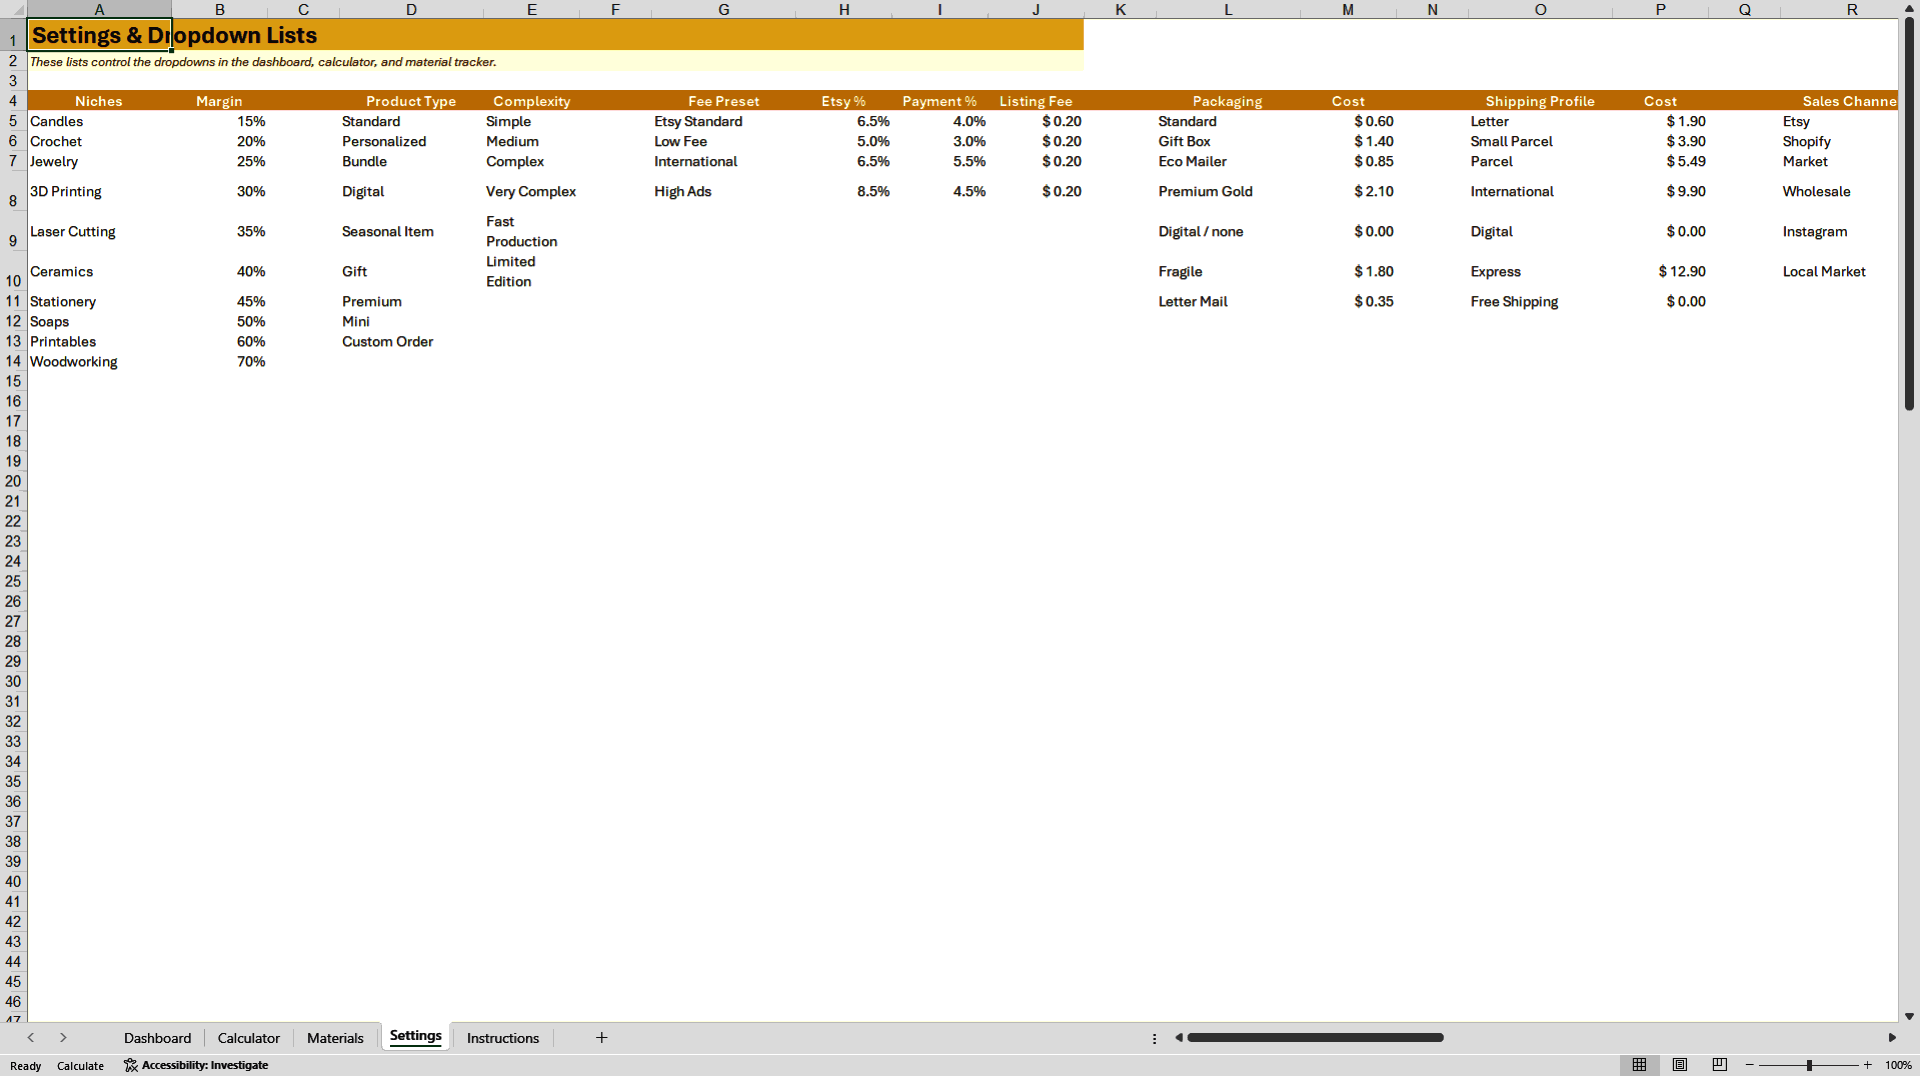The image size is (1920, 1076).
Task: Select the Woodworking cell
Action: coord(99,361)
